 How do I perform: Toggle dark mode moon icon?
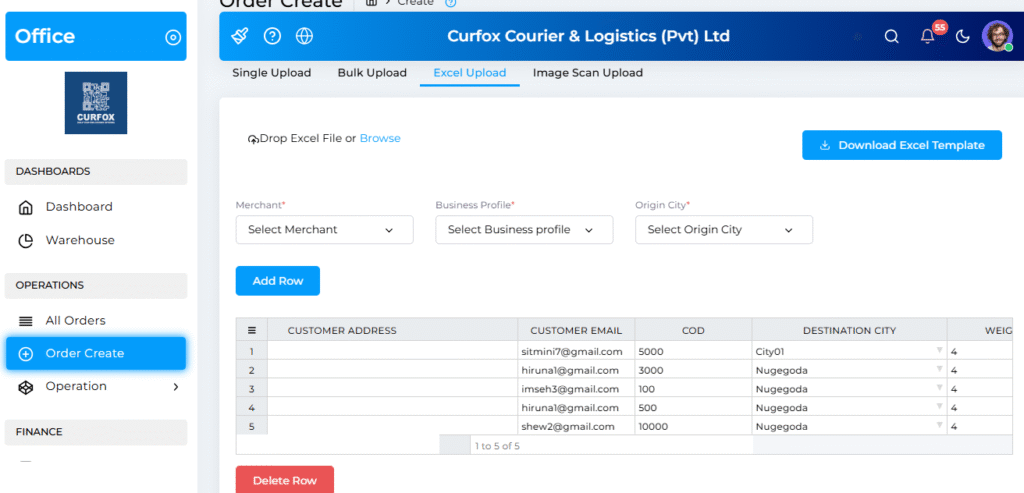coord(963,36)
